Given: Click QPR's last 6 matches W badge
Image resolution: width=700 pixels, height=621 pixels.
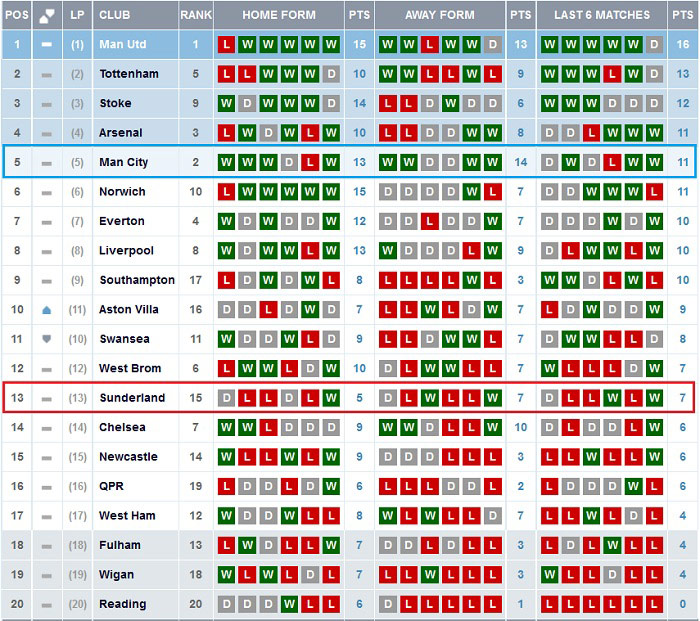Looking at the screenshot, I should [x=633, y=487].
